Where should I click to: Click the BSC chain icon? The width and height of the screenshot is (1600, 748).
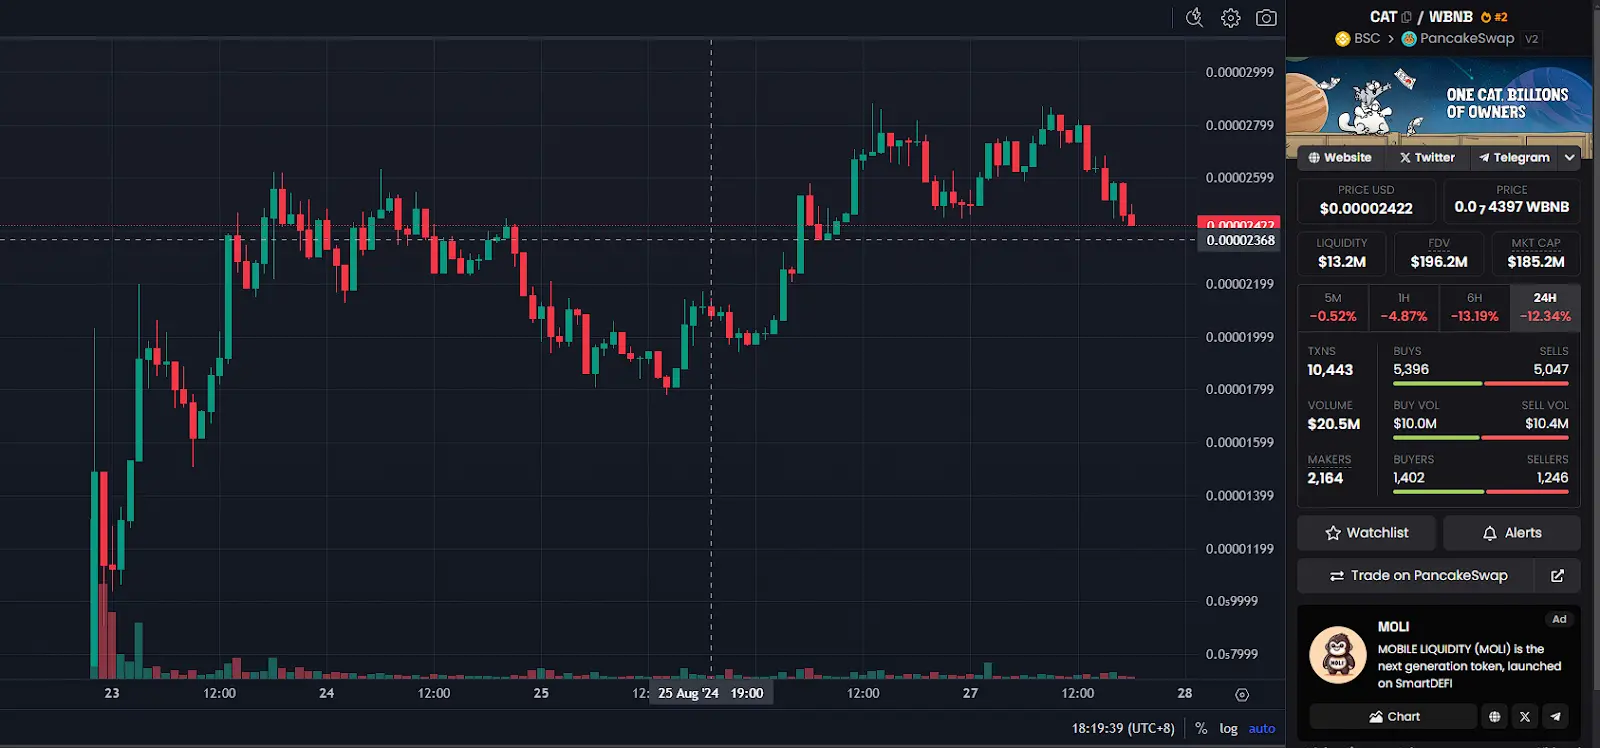pos(1343,39)
